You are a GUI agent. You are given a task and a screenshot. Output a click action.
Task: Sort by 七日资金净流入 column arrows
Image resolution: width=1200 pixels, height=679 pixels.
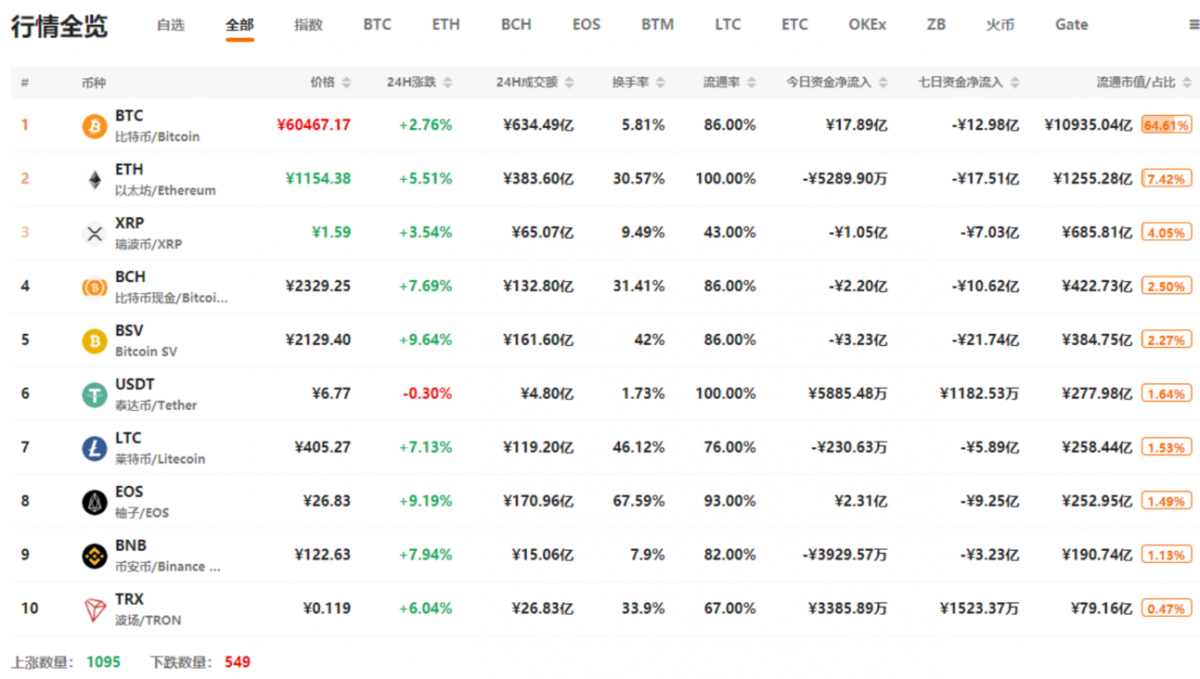(x=1014, y=82)
